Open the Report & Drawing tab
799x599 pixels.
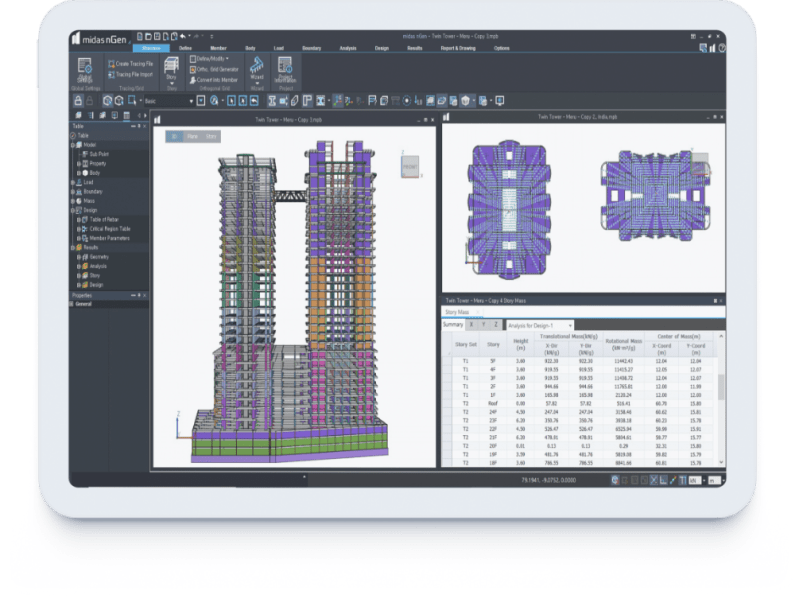click(458, 48)
